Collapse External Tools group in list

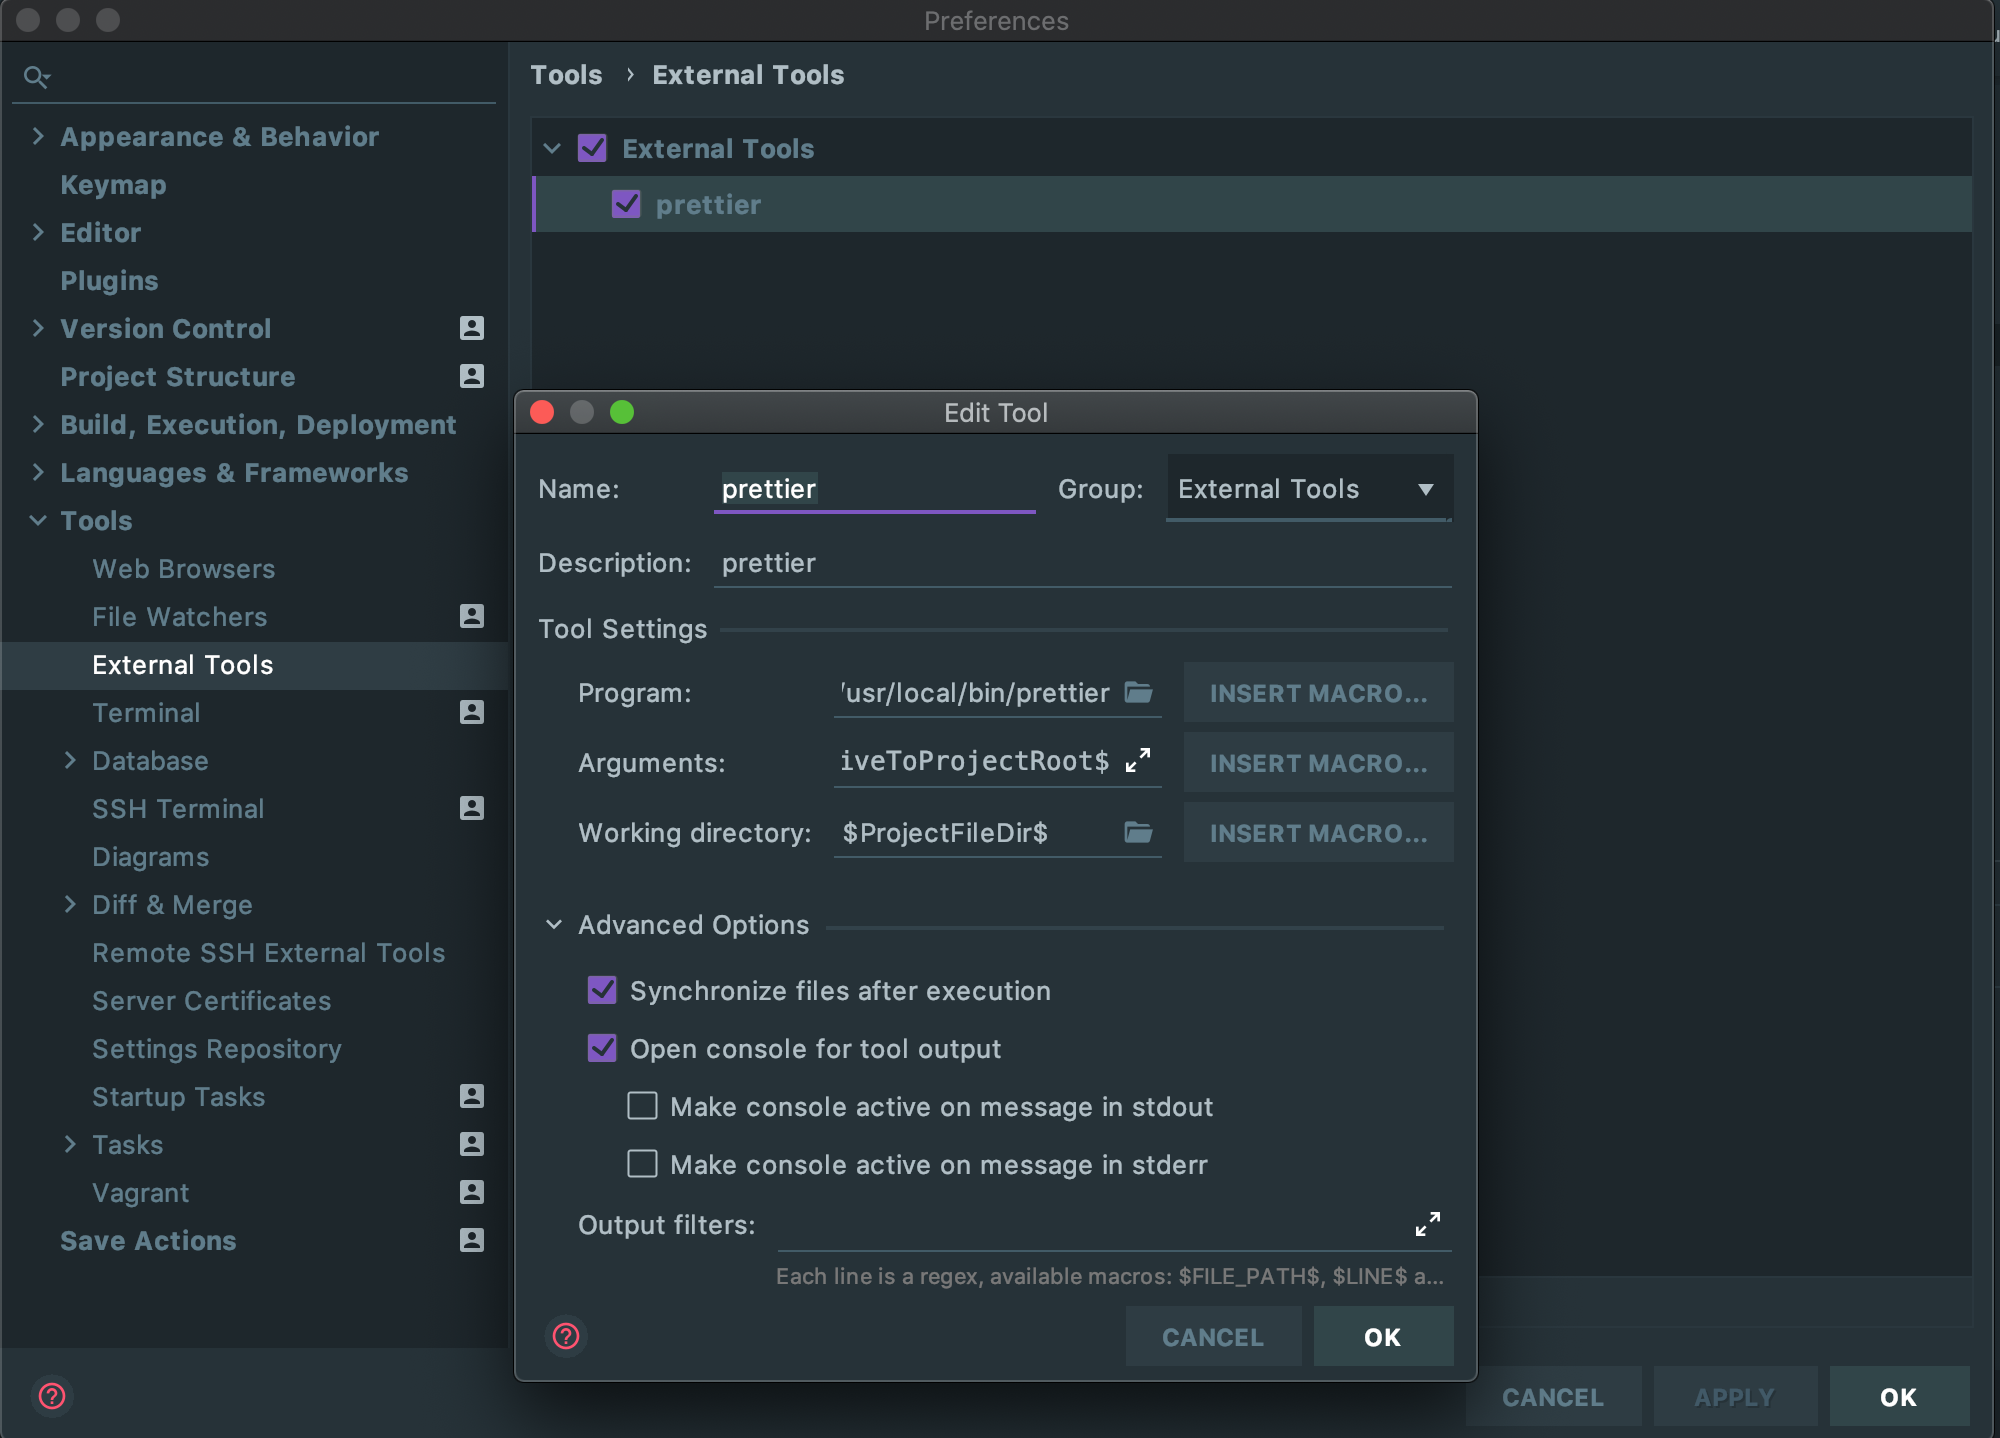tap(552, 149)
